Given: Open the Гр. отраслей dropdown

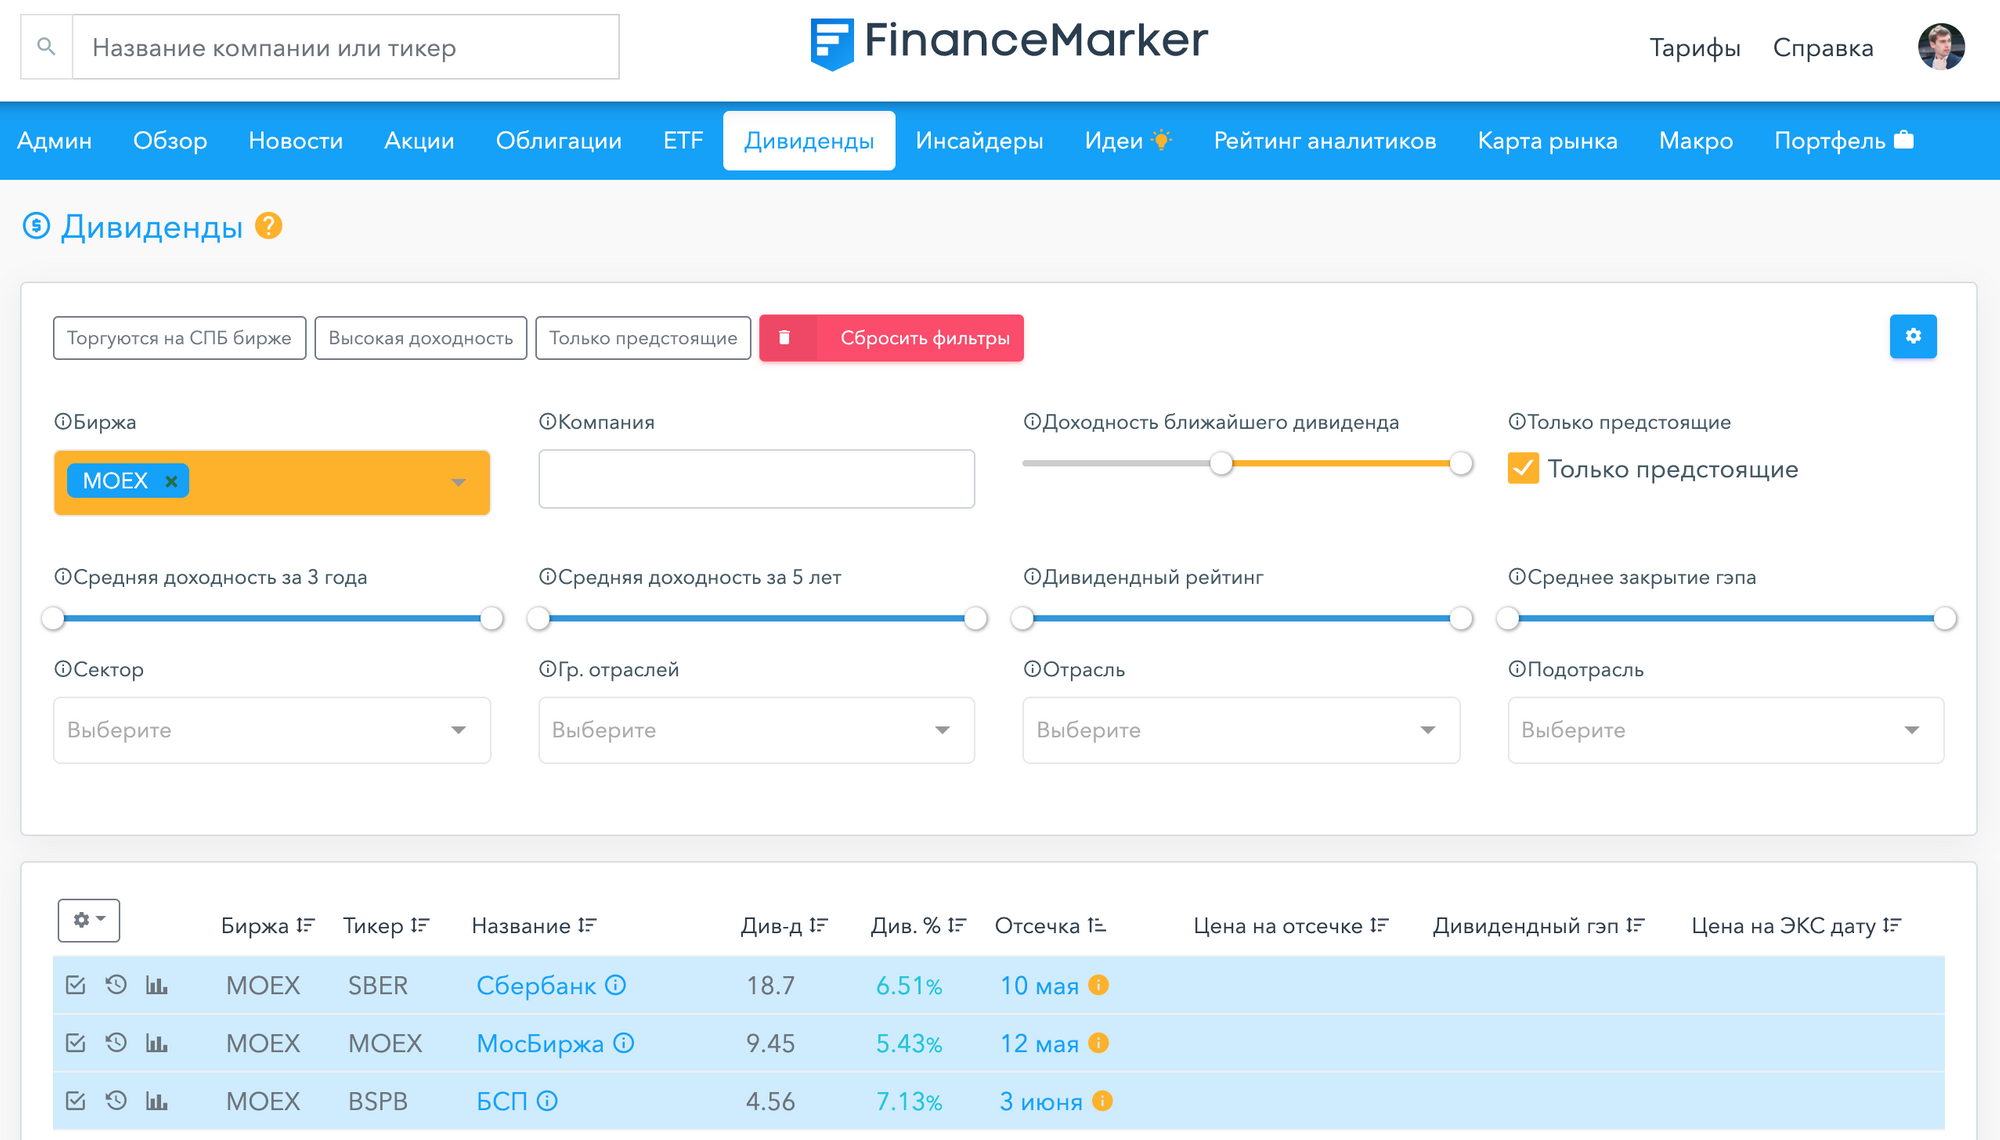Looking at the screenshot, I should tap(756, 730).
